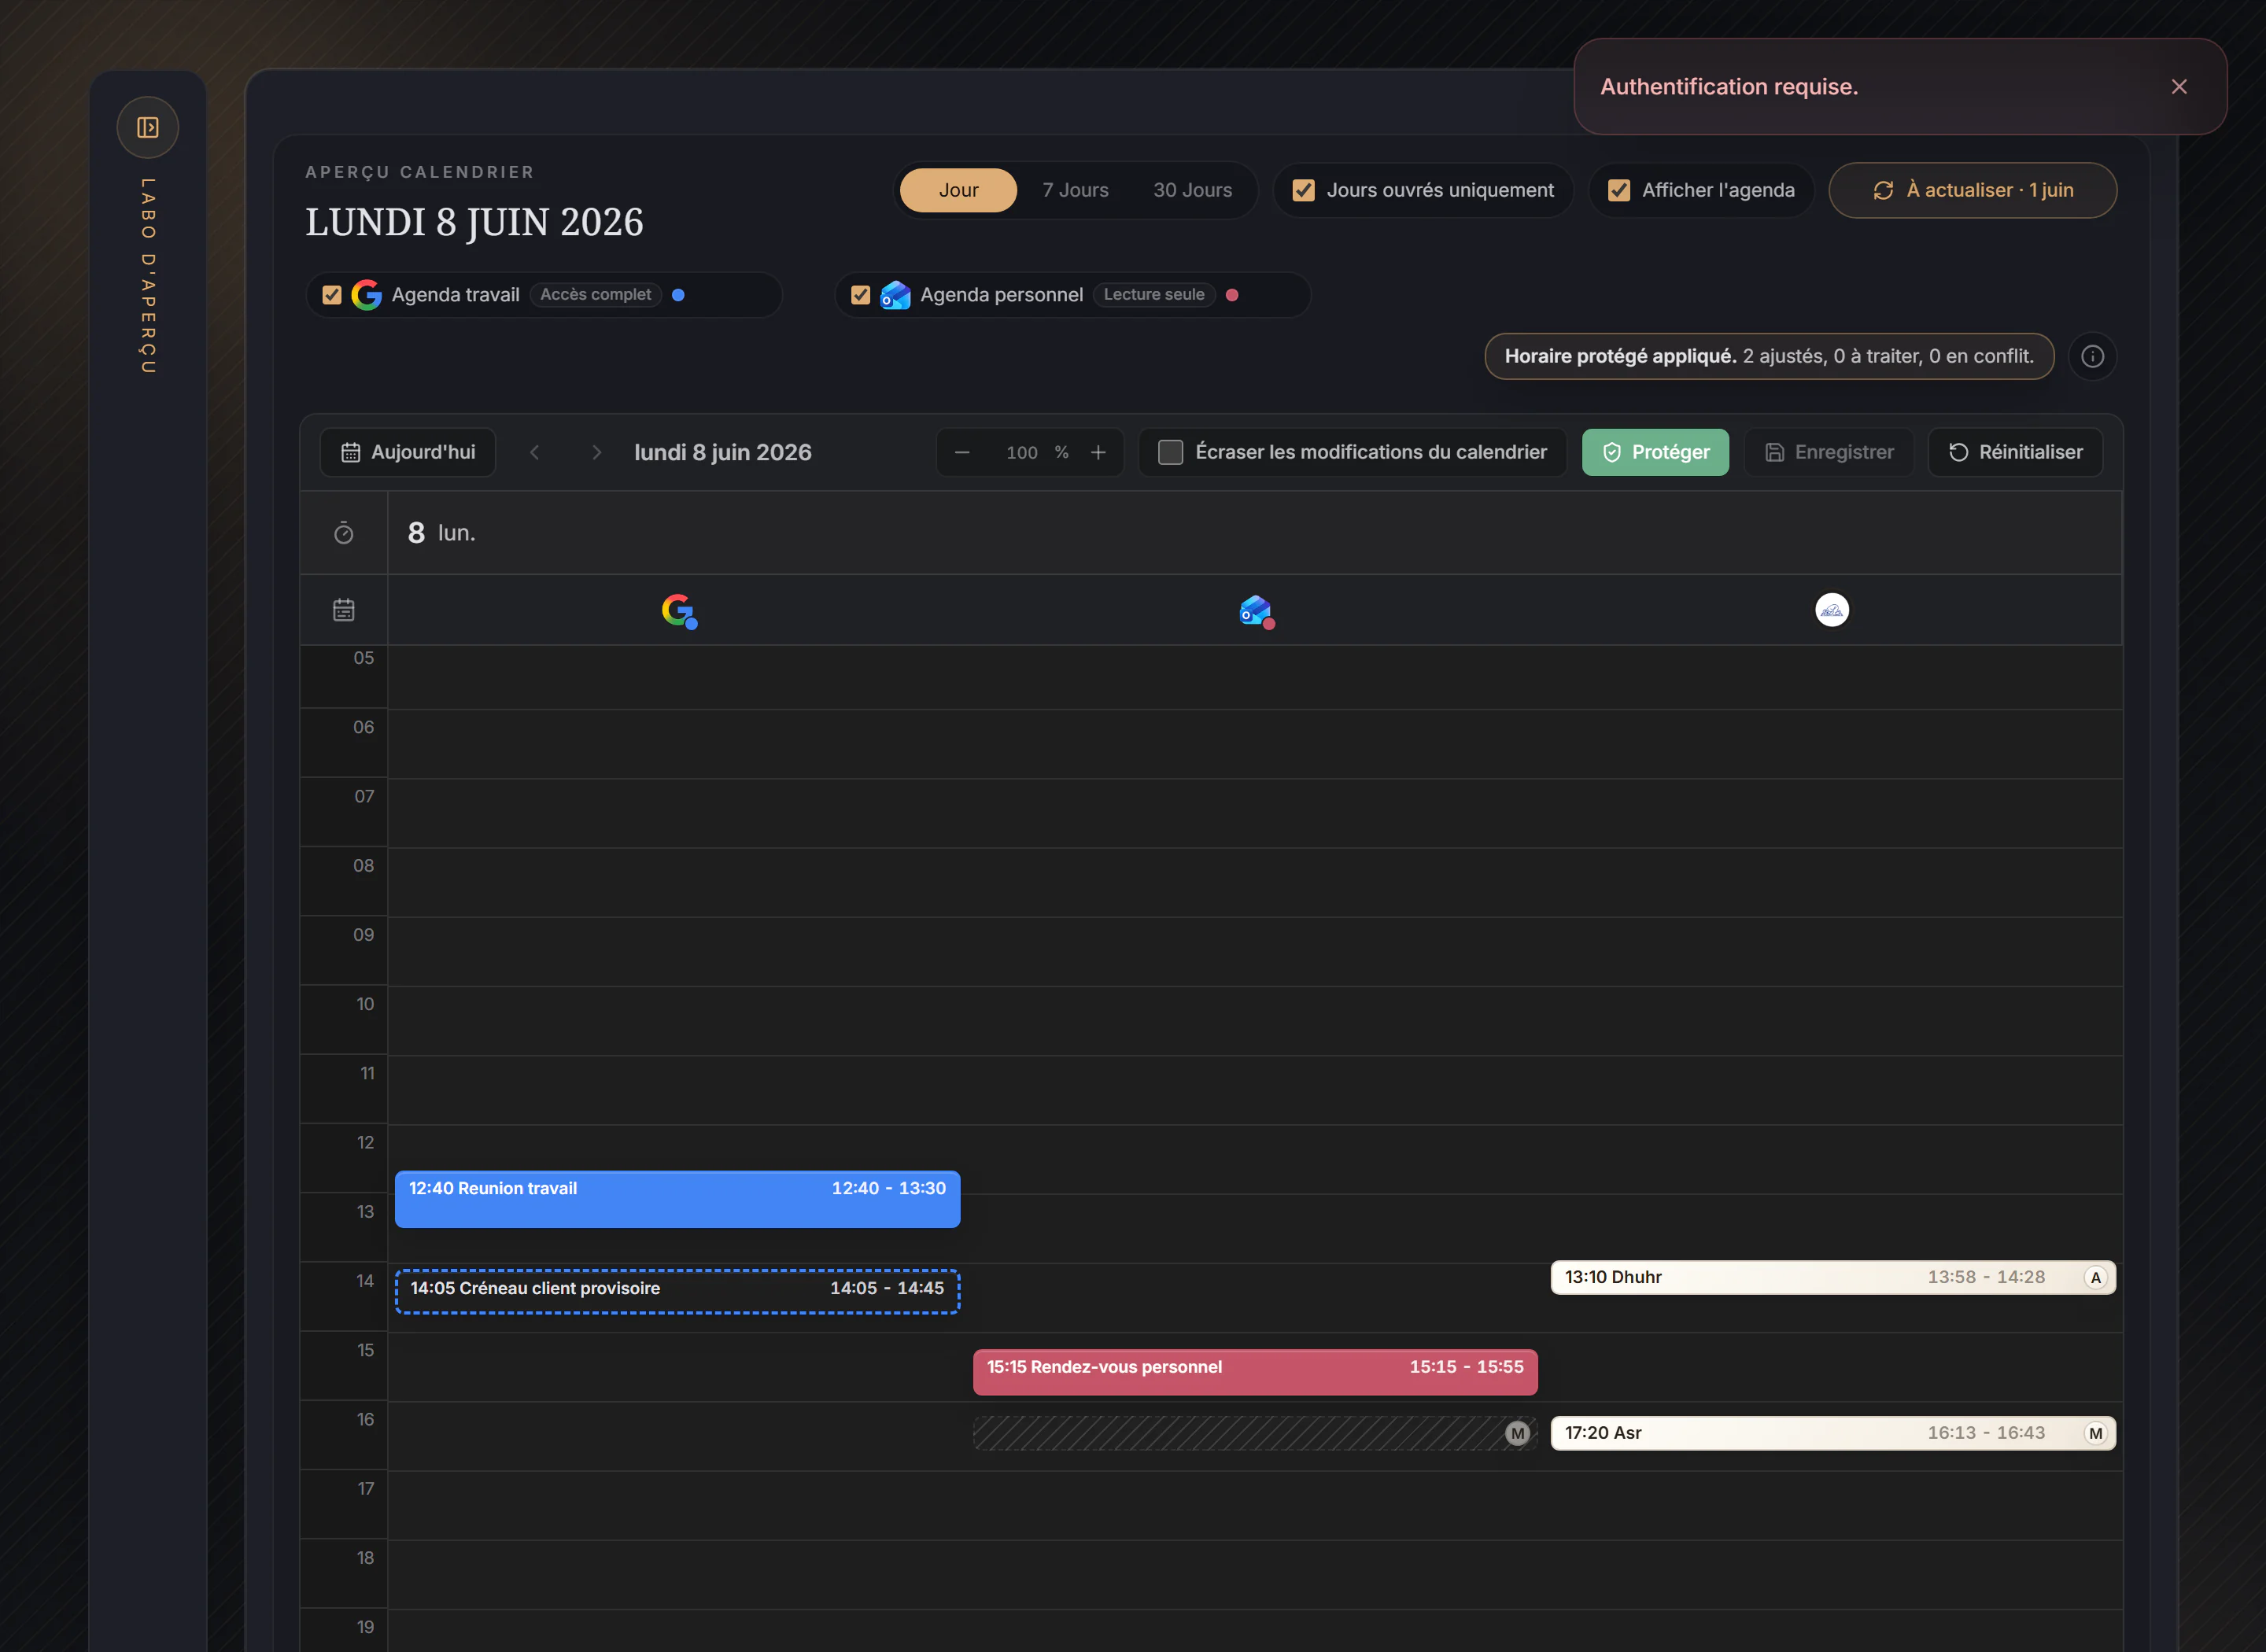Viewport: 2266px width, 1652px height.
Task: Click the Google calendar column icon
Action: 679,610
